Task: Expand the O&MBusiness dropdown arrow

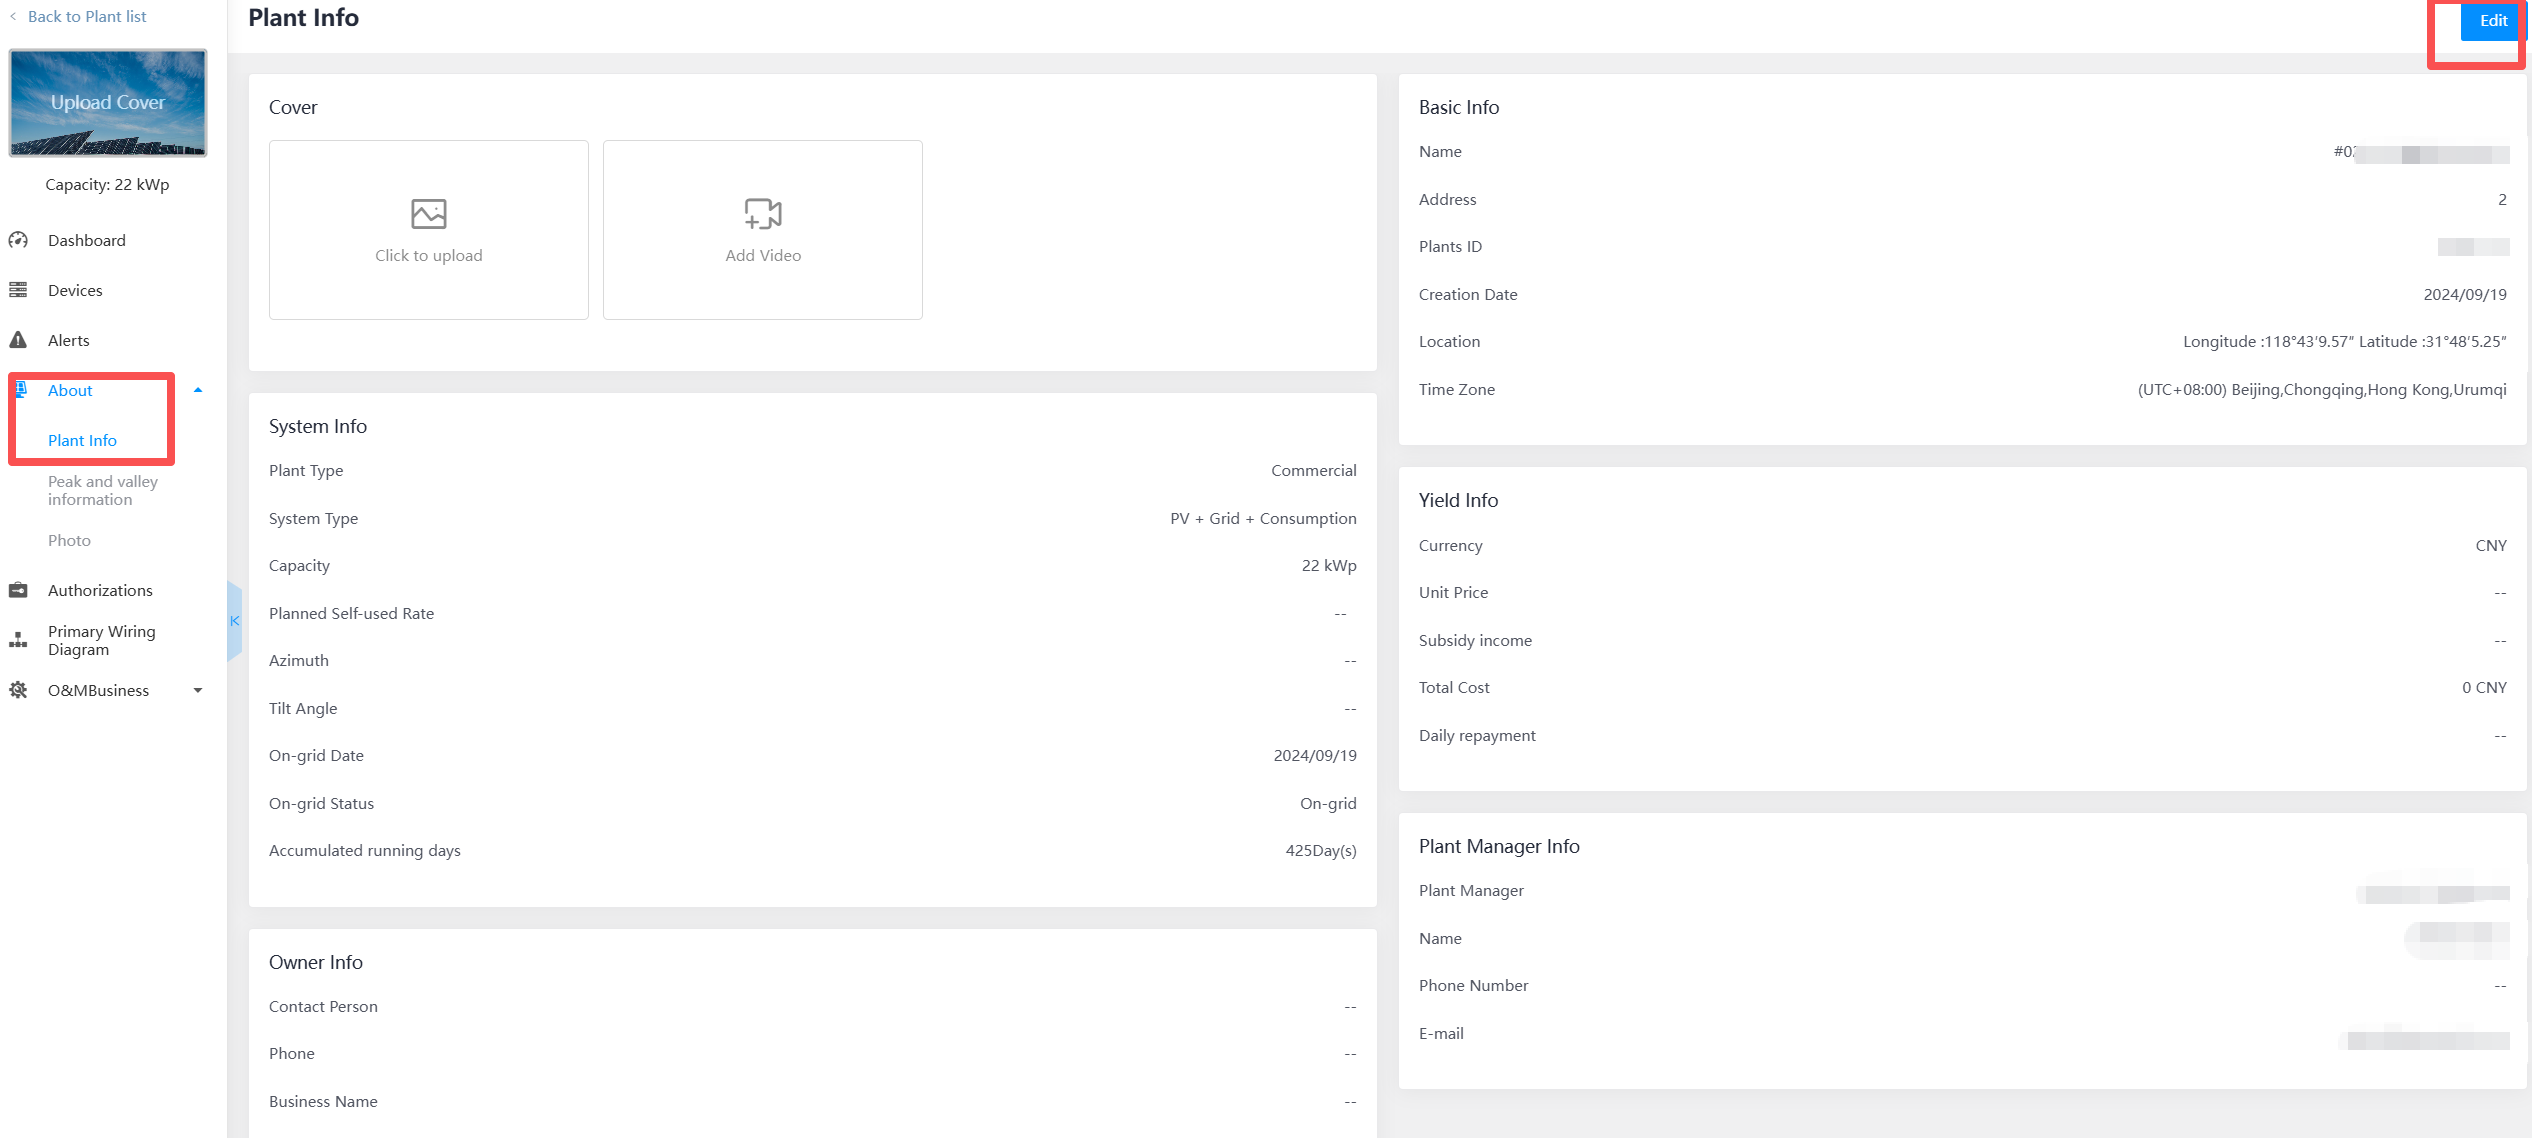Action: pyautogui.click(x=198, y=690)
